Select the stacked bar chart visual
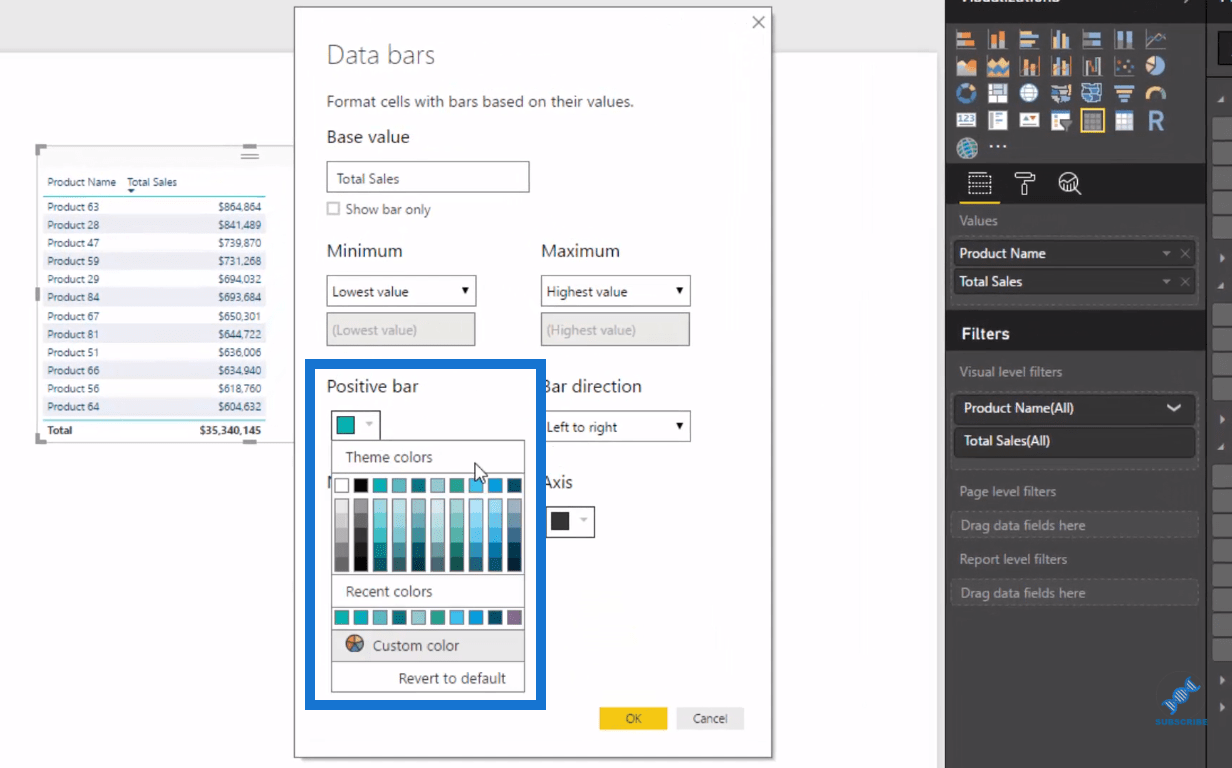This screenshot has width=1232, height=768. 966,40
